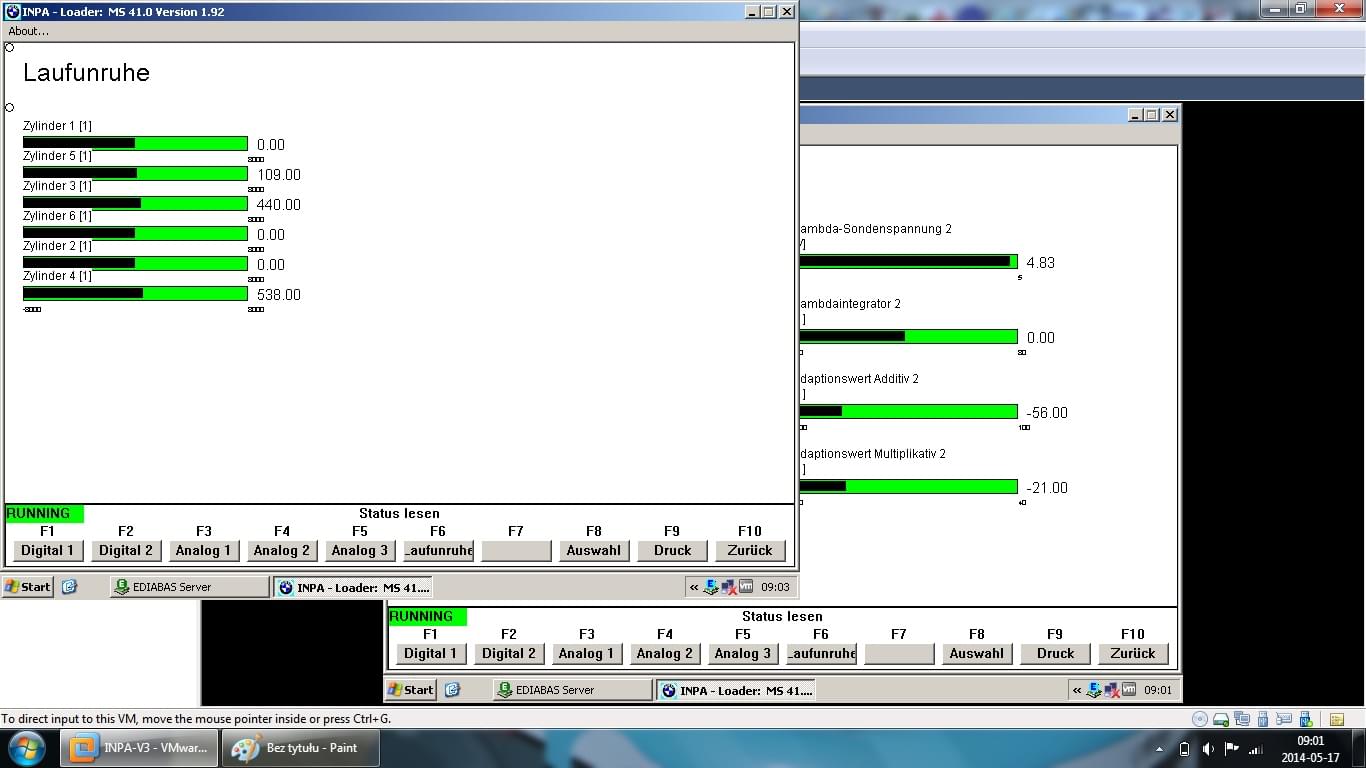This screenshot has height=768, width=1366.
Task: Click Auswahl button in the background INPA window
Action: [x=977, y=653]
